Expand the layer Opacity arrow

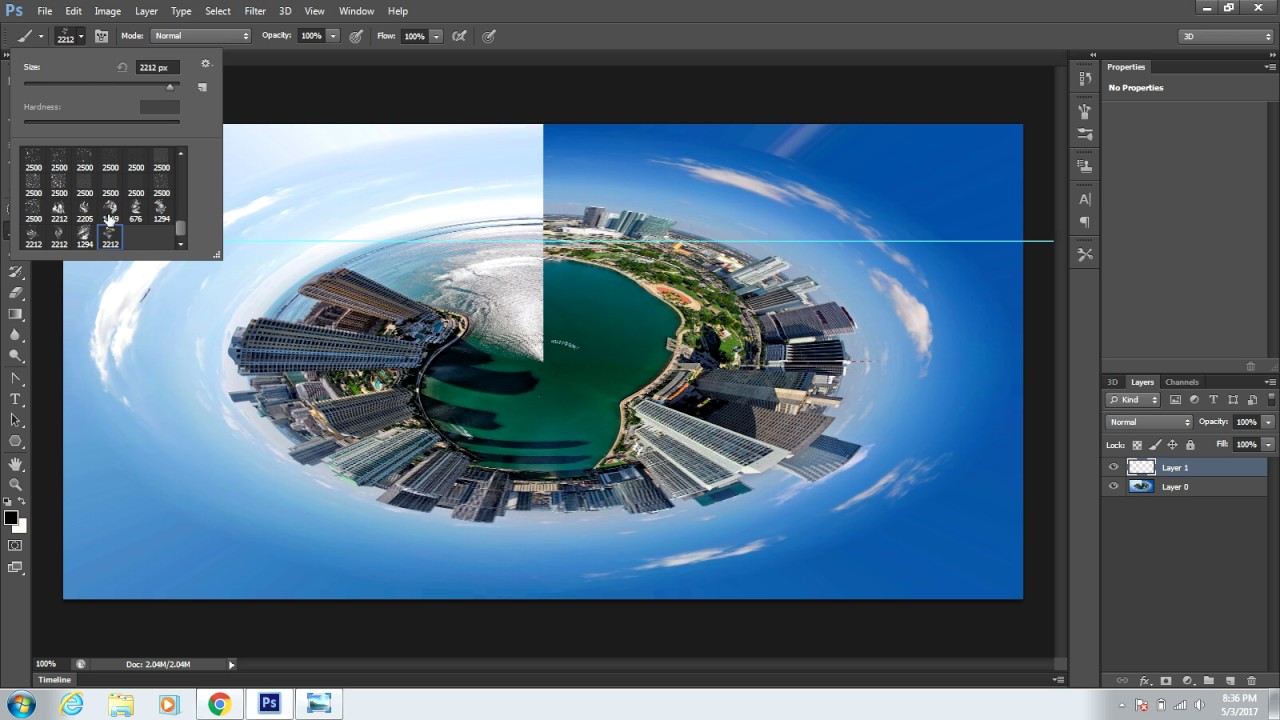(x=1268, y=422)
